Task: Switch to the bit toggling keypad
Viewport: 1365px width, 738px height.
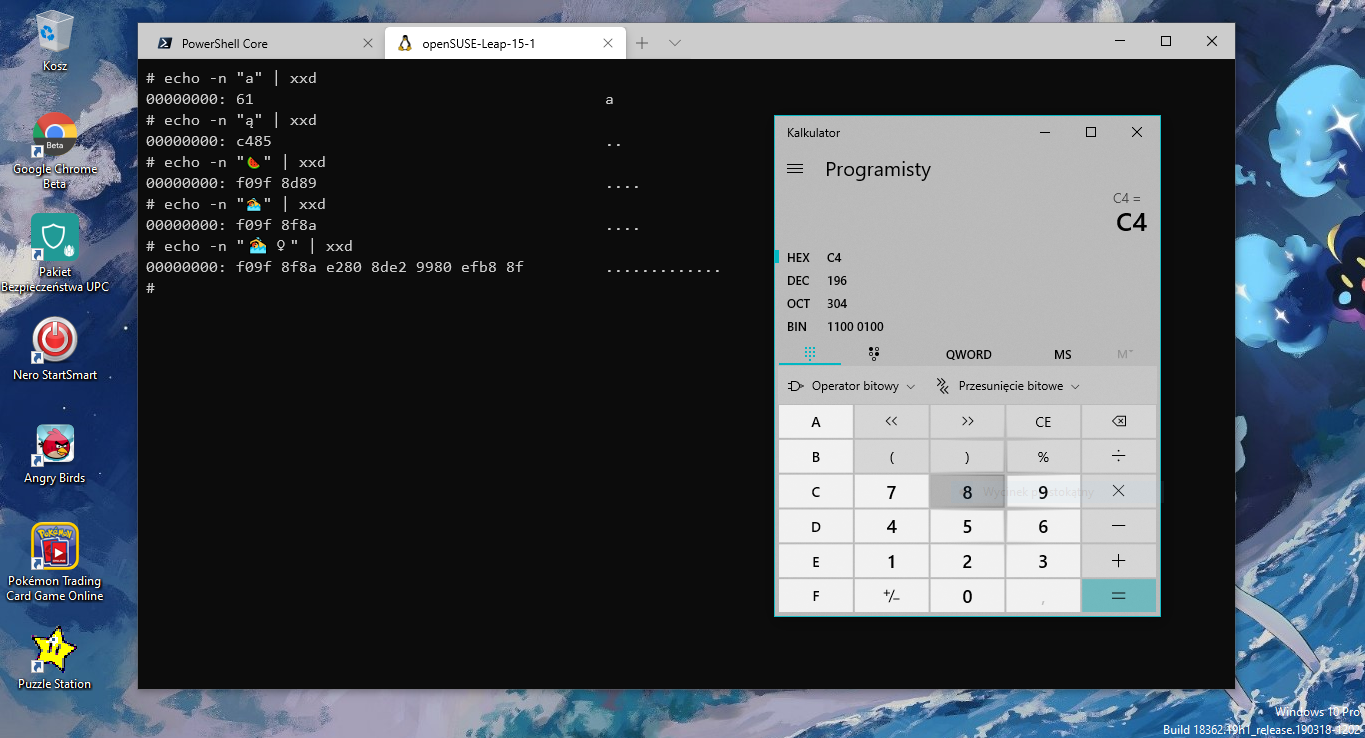Action: pos(873,354)
